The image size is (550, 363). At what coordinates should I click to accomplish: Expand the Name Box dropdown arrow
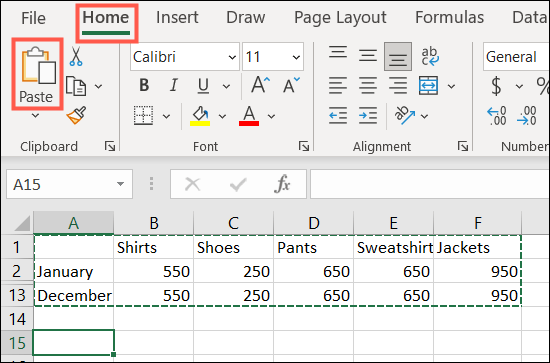click(120, 184)
